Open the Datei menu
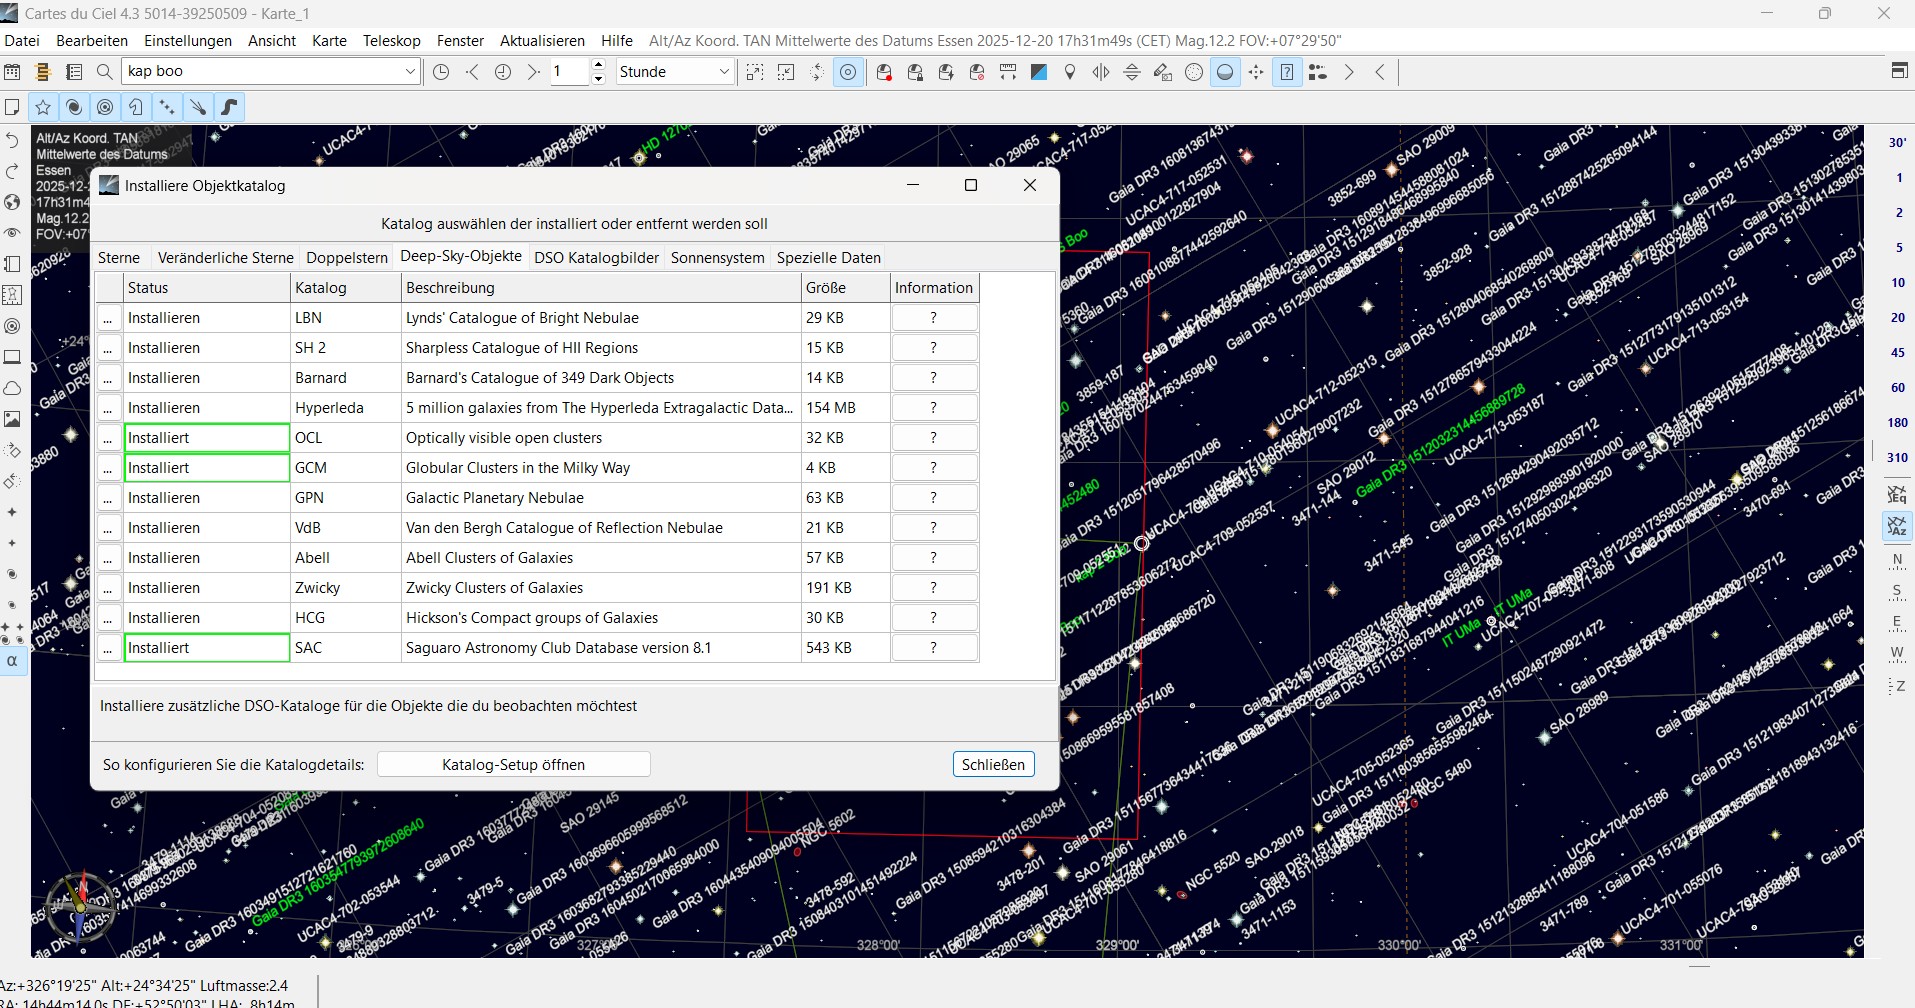The height and width of the screenshot is (1008, 1915). click(x=22, y=40)
